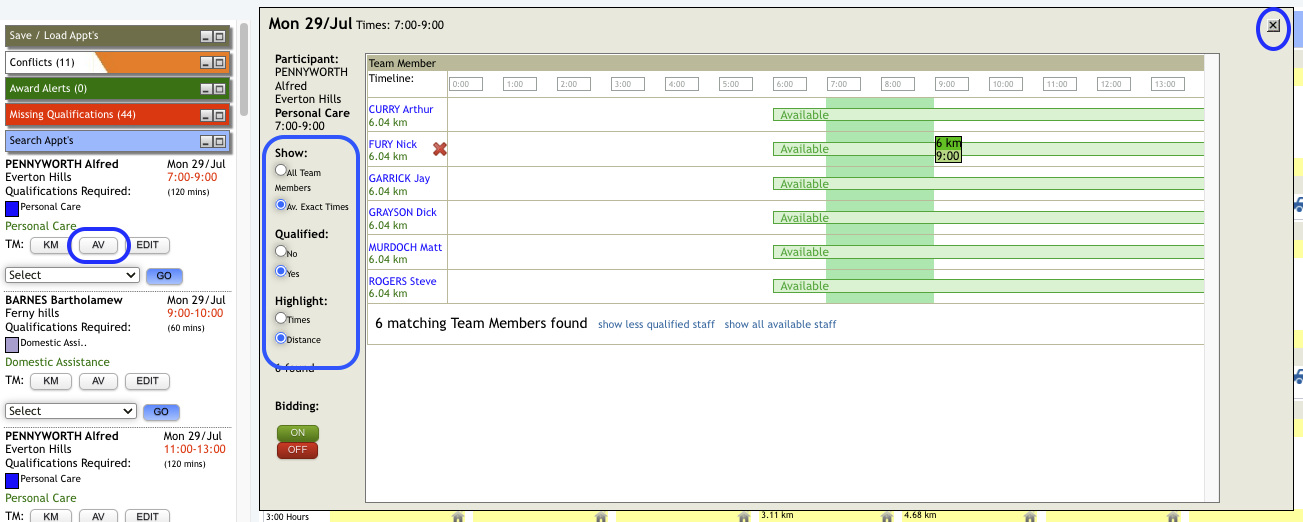The image size is (1303, 522).
Task: Minimize the Save / Load Appt's panel
Action: click(207, 36)
